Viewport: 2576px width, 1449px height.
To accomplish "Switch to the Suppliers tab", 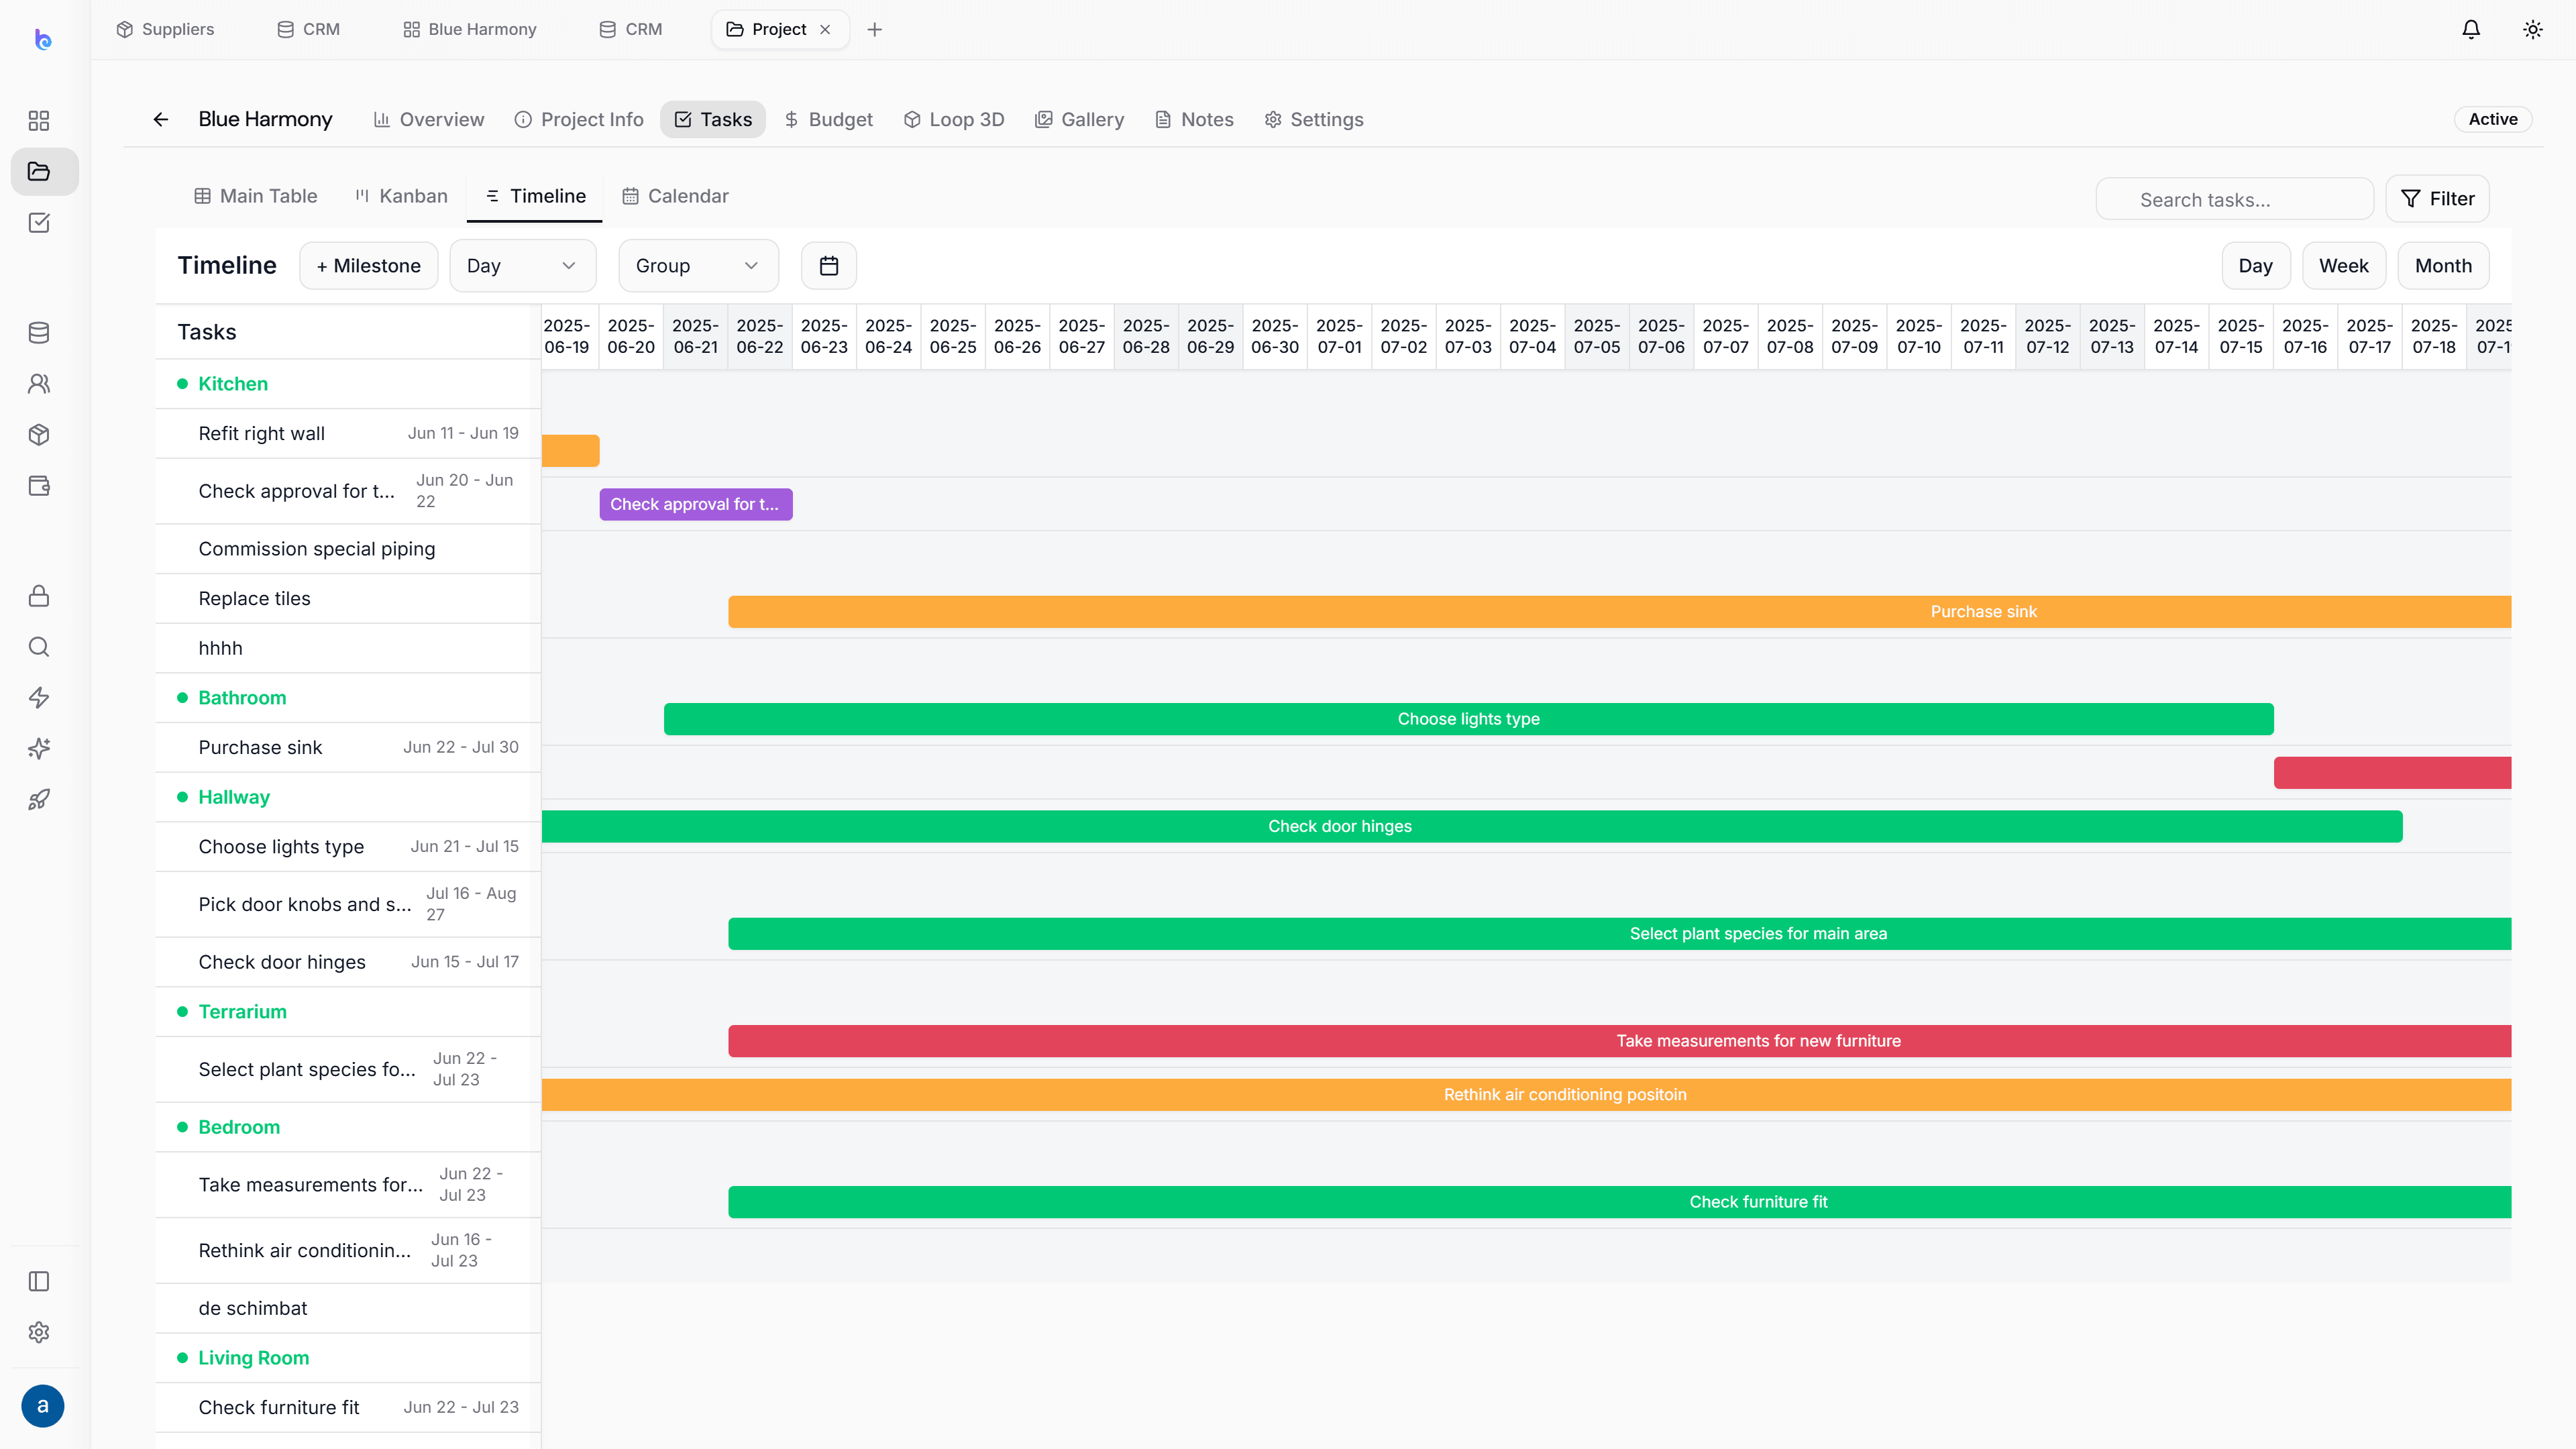I will coord(165,30).
